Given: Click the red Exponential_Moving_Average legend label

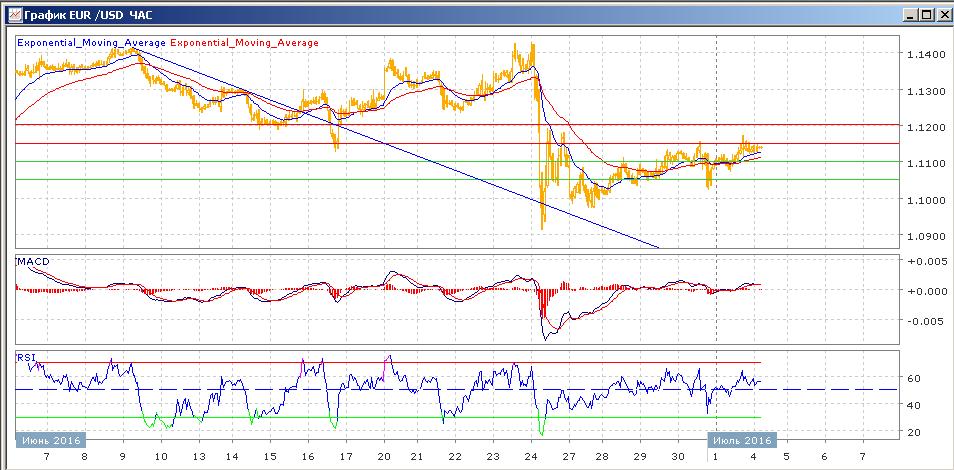Looking at the screenshot, I should coord(246,43).
